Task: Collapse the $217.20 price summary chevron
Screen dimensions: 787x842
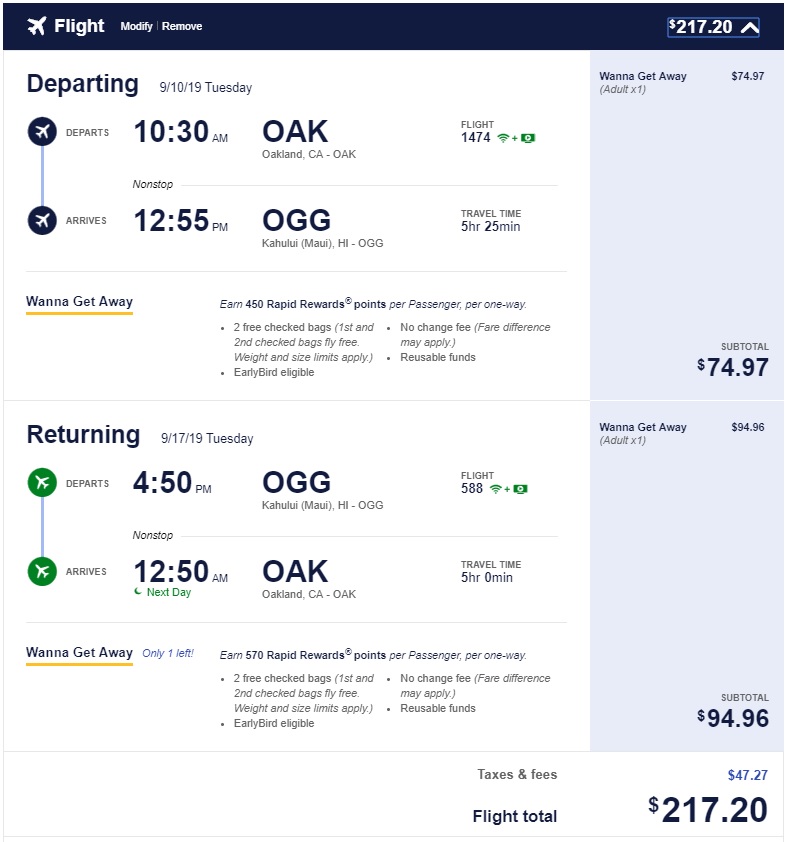Action: point(749,27)
